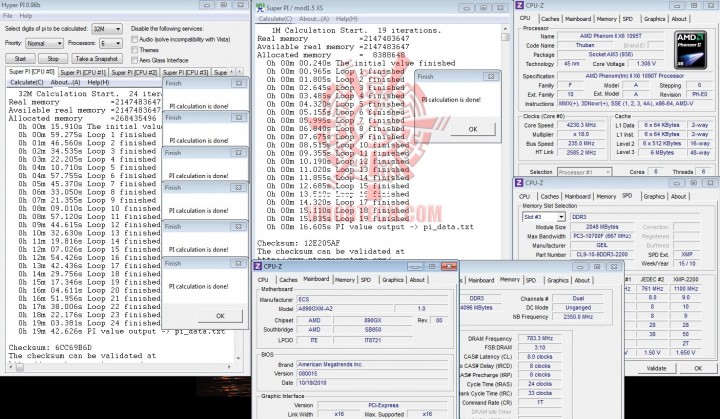Open About..(A) menu in Super PI mod1.5 XS

tap(314, 19)
